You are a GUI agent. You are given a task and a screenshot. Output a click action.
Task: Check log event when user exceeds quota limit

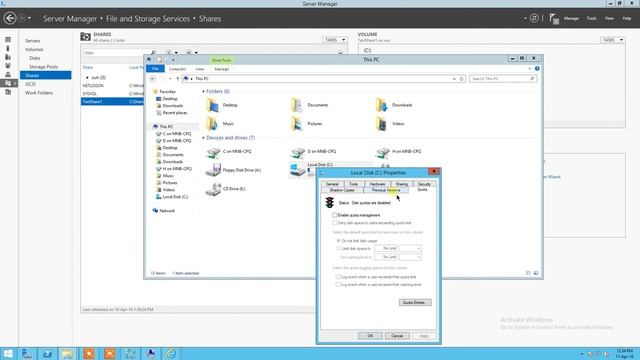[x=338, y=277]
